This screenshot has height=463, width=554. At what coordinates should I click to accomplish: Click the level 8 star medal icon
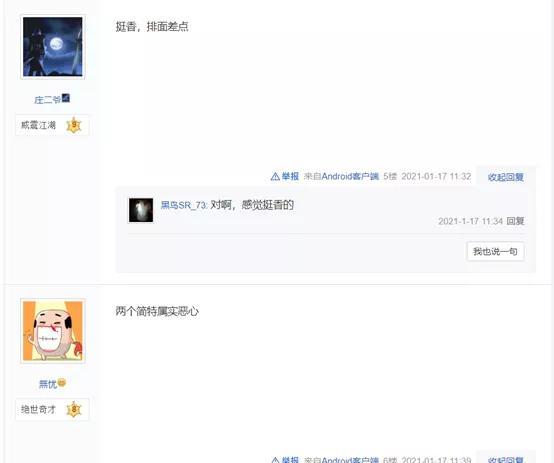[x=74, y=409]
